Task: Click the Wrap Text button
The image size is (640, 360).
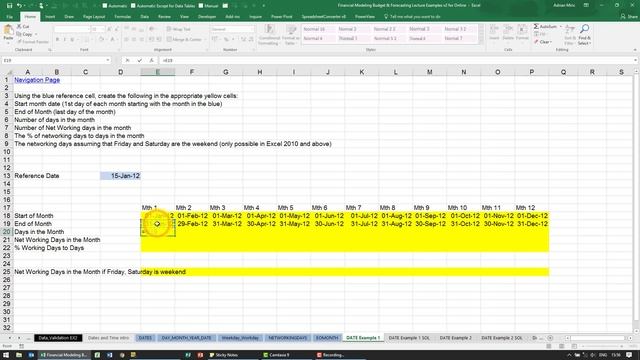Action: point(178,29)
